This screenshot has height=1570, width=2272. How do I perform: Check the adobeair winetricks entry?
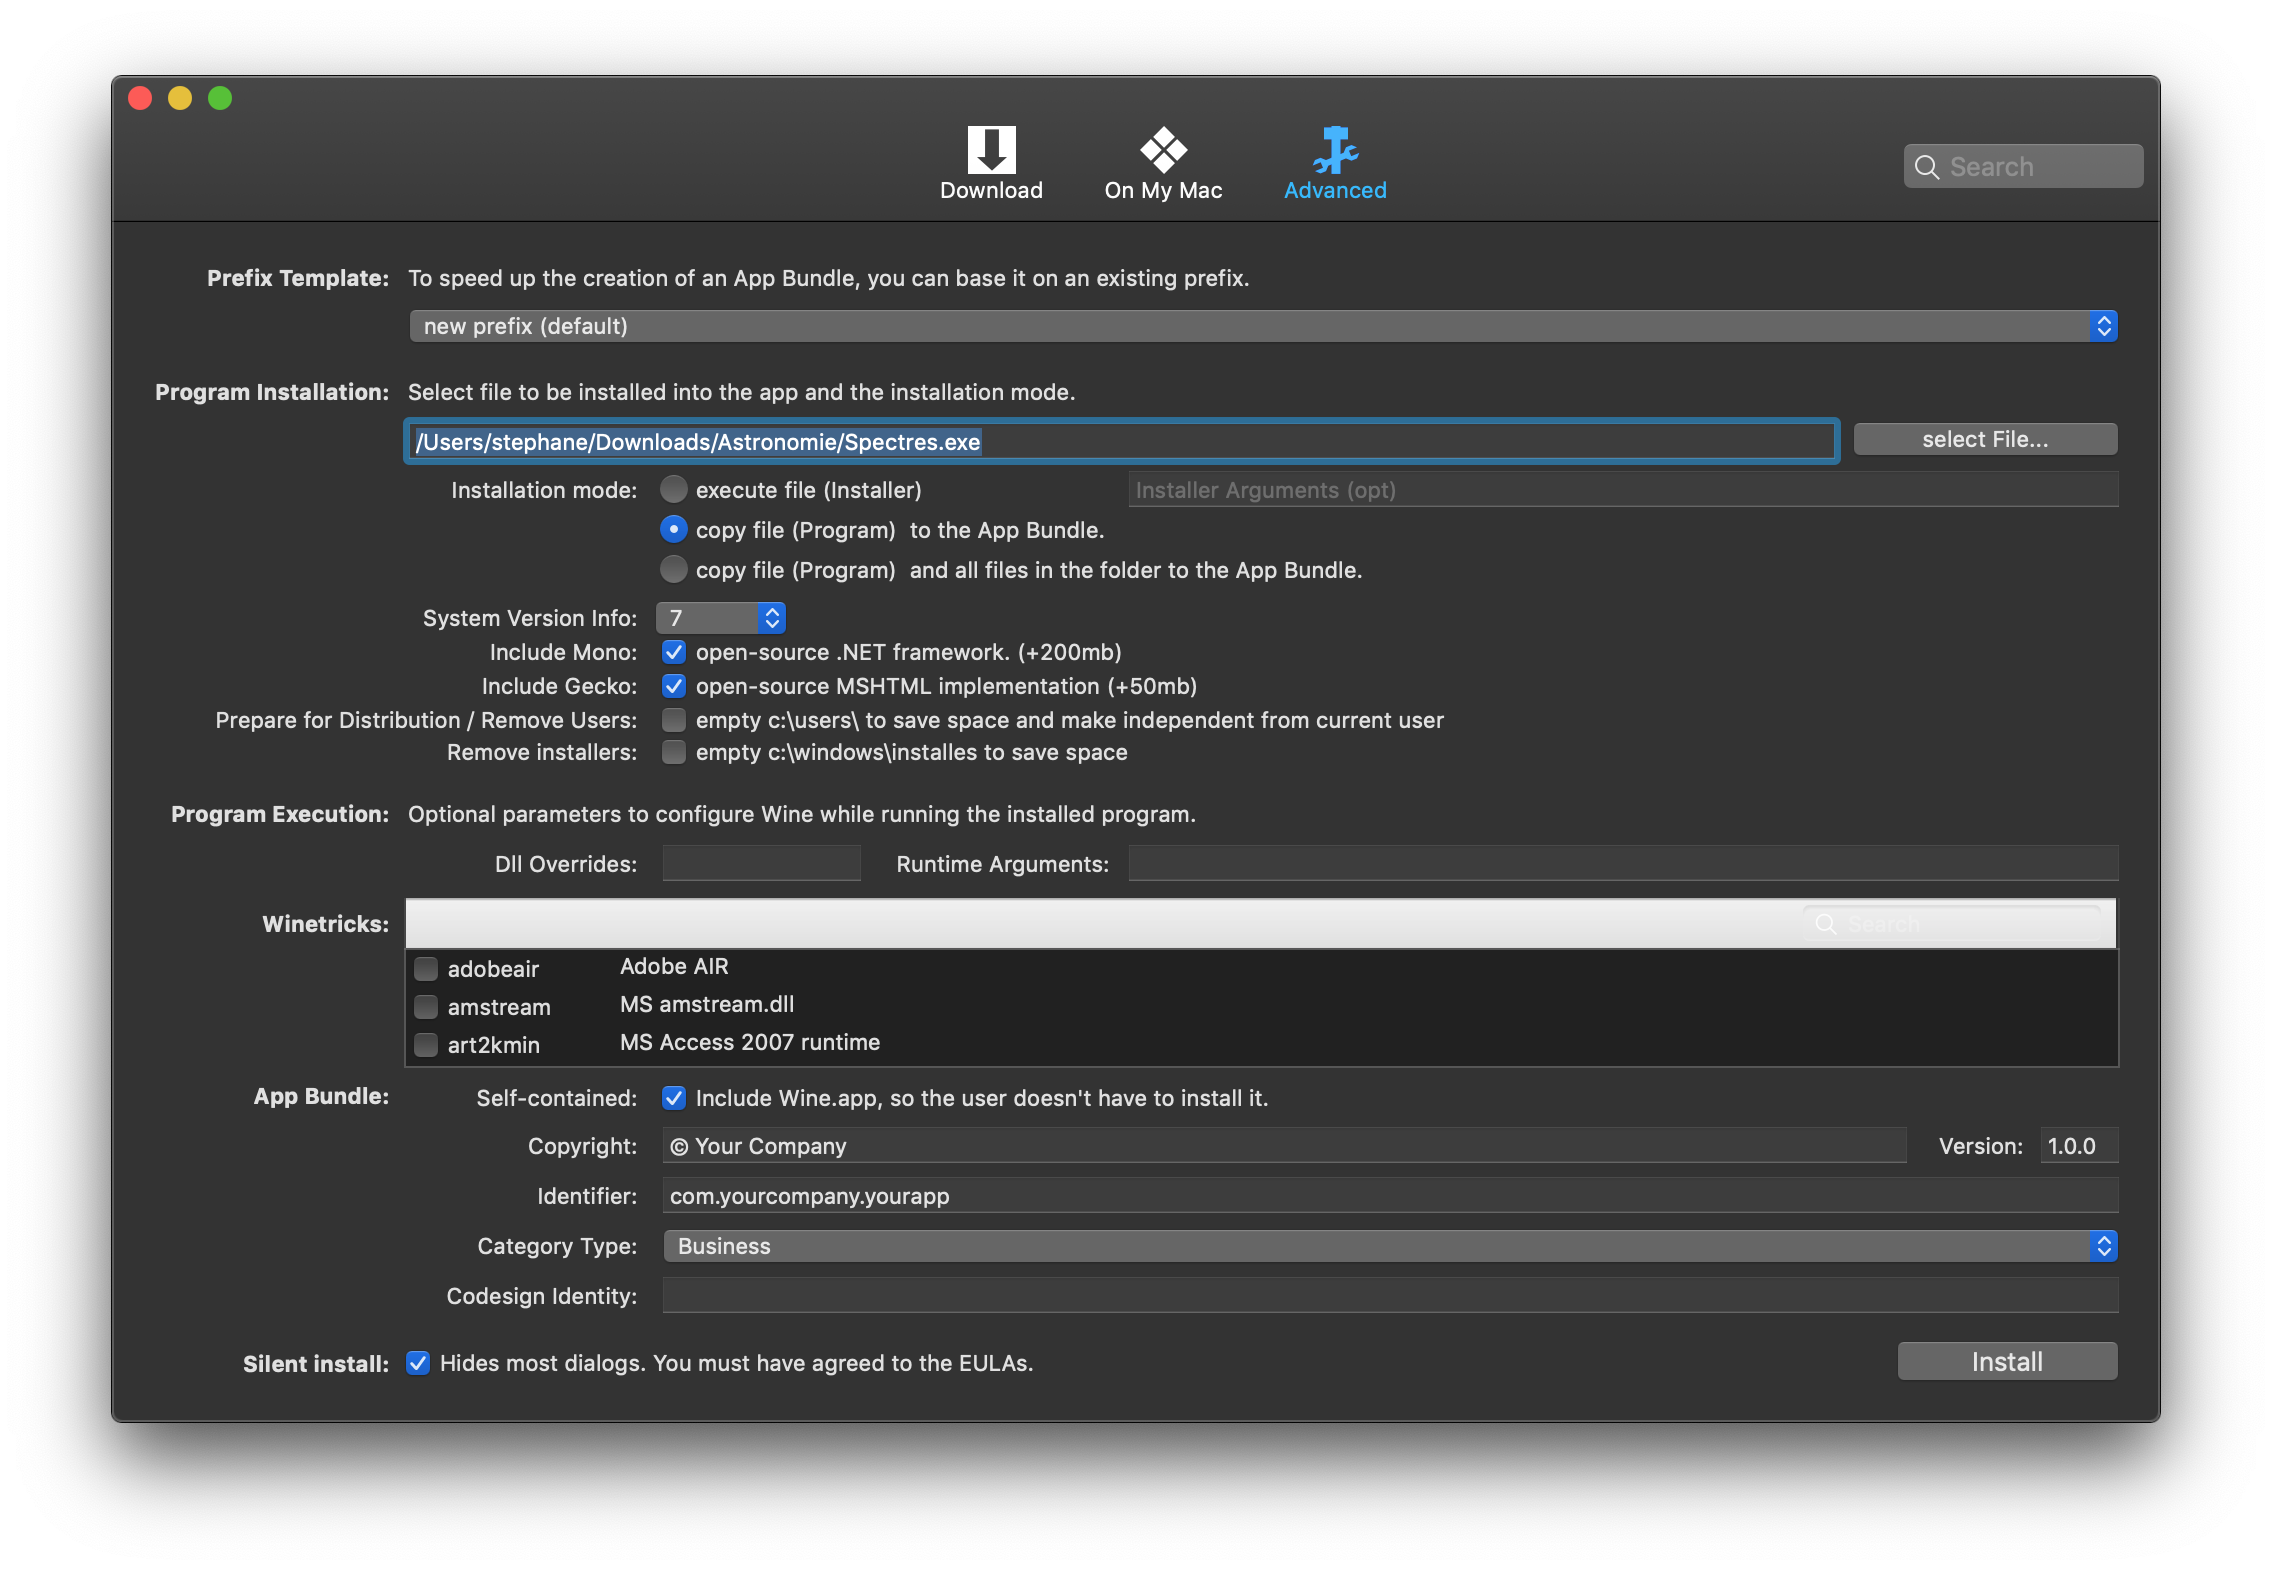(x=426, y=968)
